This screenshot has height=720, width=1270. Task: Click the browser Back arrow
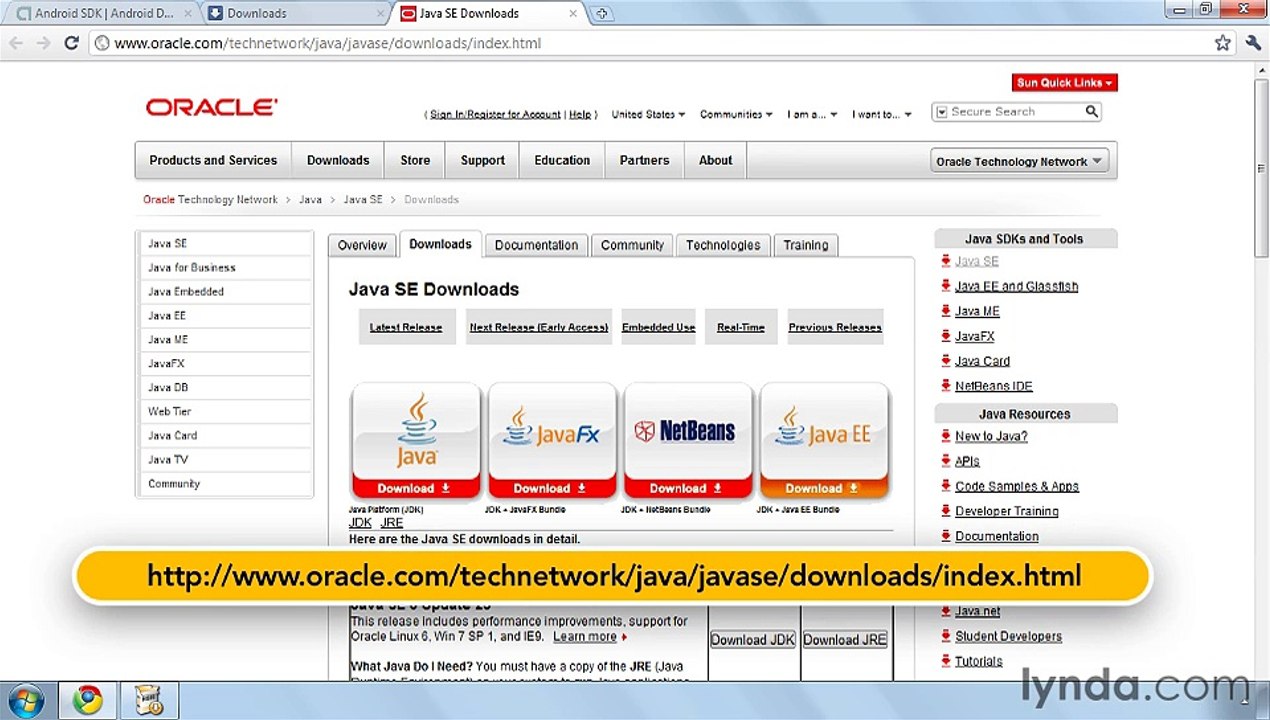point(16,43)
